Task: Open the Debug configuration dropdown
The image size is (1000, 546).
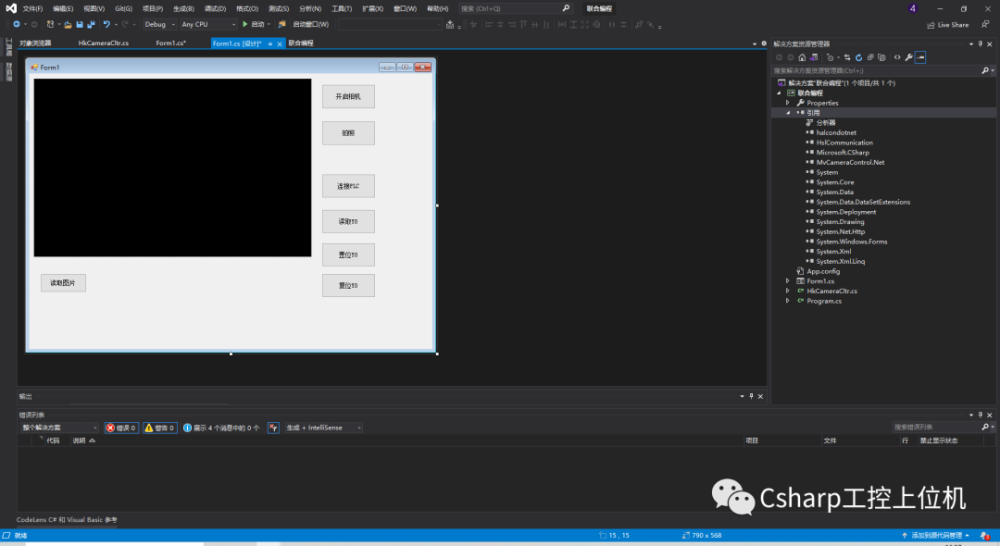Action: [x=158, y=24]
